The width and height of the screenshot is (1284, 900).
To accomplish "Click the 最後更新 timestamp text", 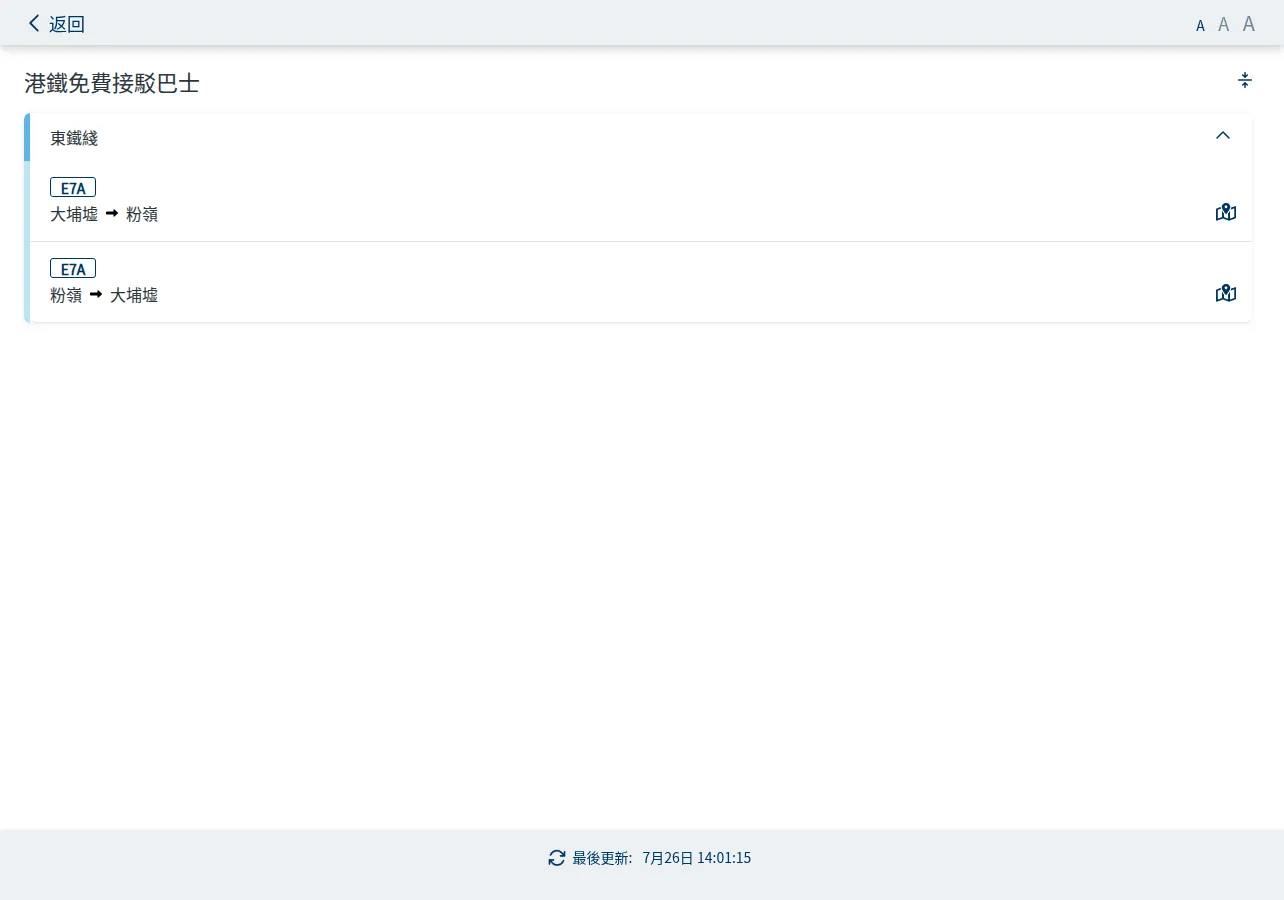I will click(x=662, y=858).
